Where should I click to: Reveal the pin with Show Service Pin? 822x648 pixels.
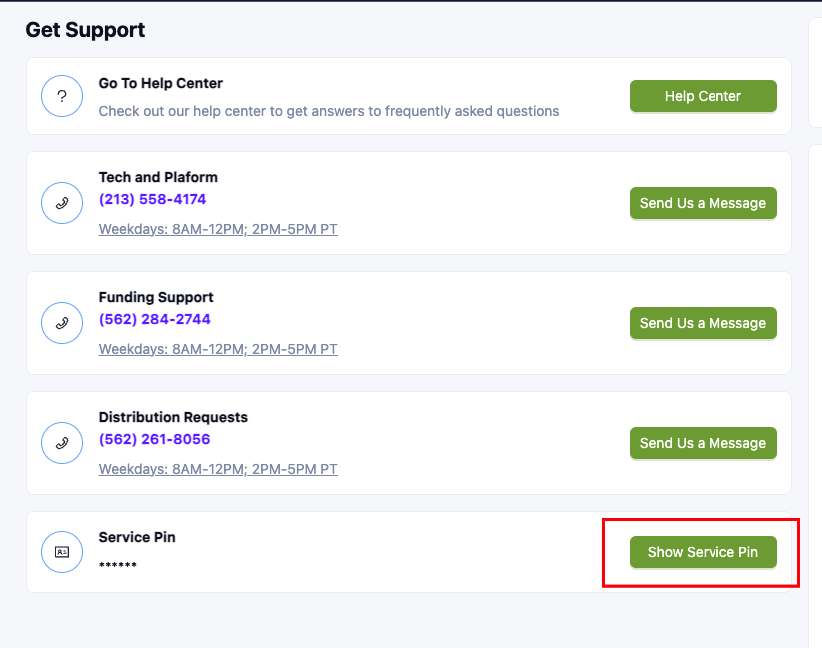pyautogui.click(x=703, y=552)
